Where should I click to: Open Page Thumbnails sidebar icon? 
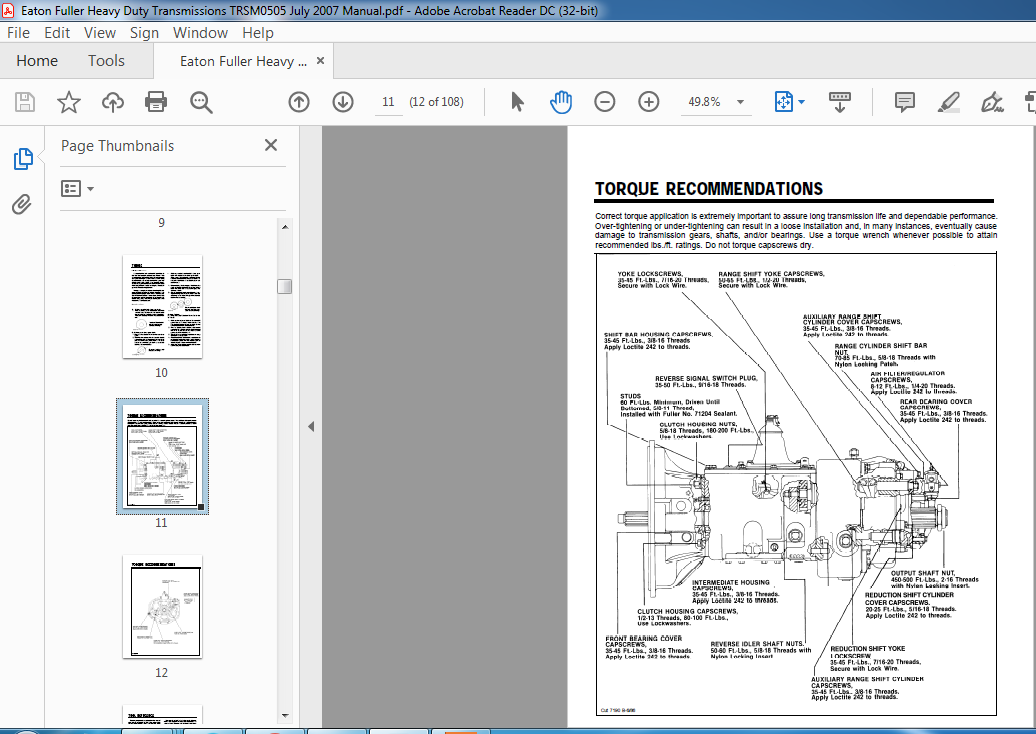tap(23, 159)
